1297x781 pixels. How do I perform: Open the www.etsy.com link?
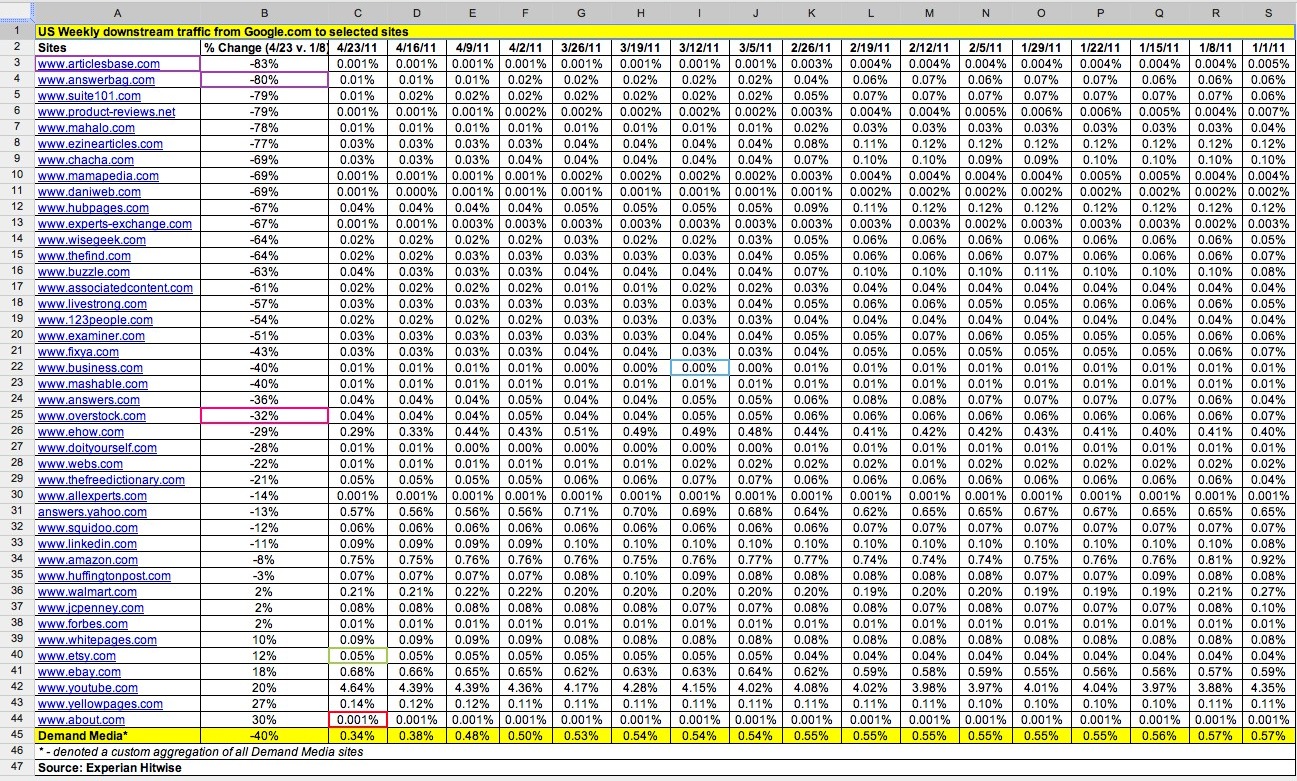77,656
